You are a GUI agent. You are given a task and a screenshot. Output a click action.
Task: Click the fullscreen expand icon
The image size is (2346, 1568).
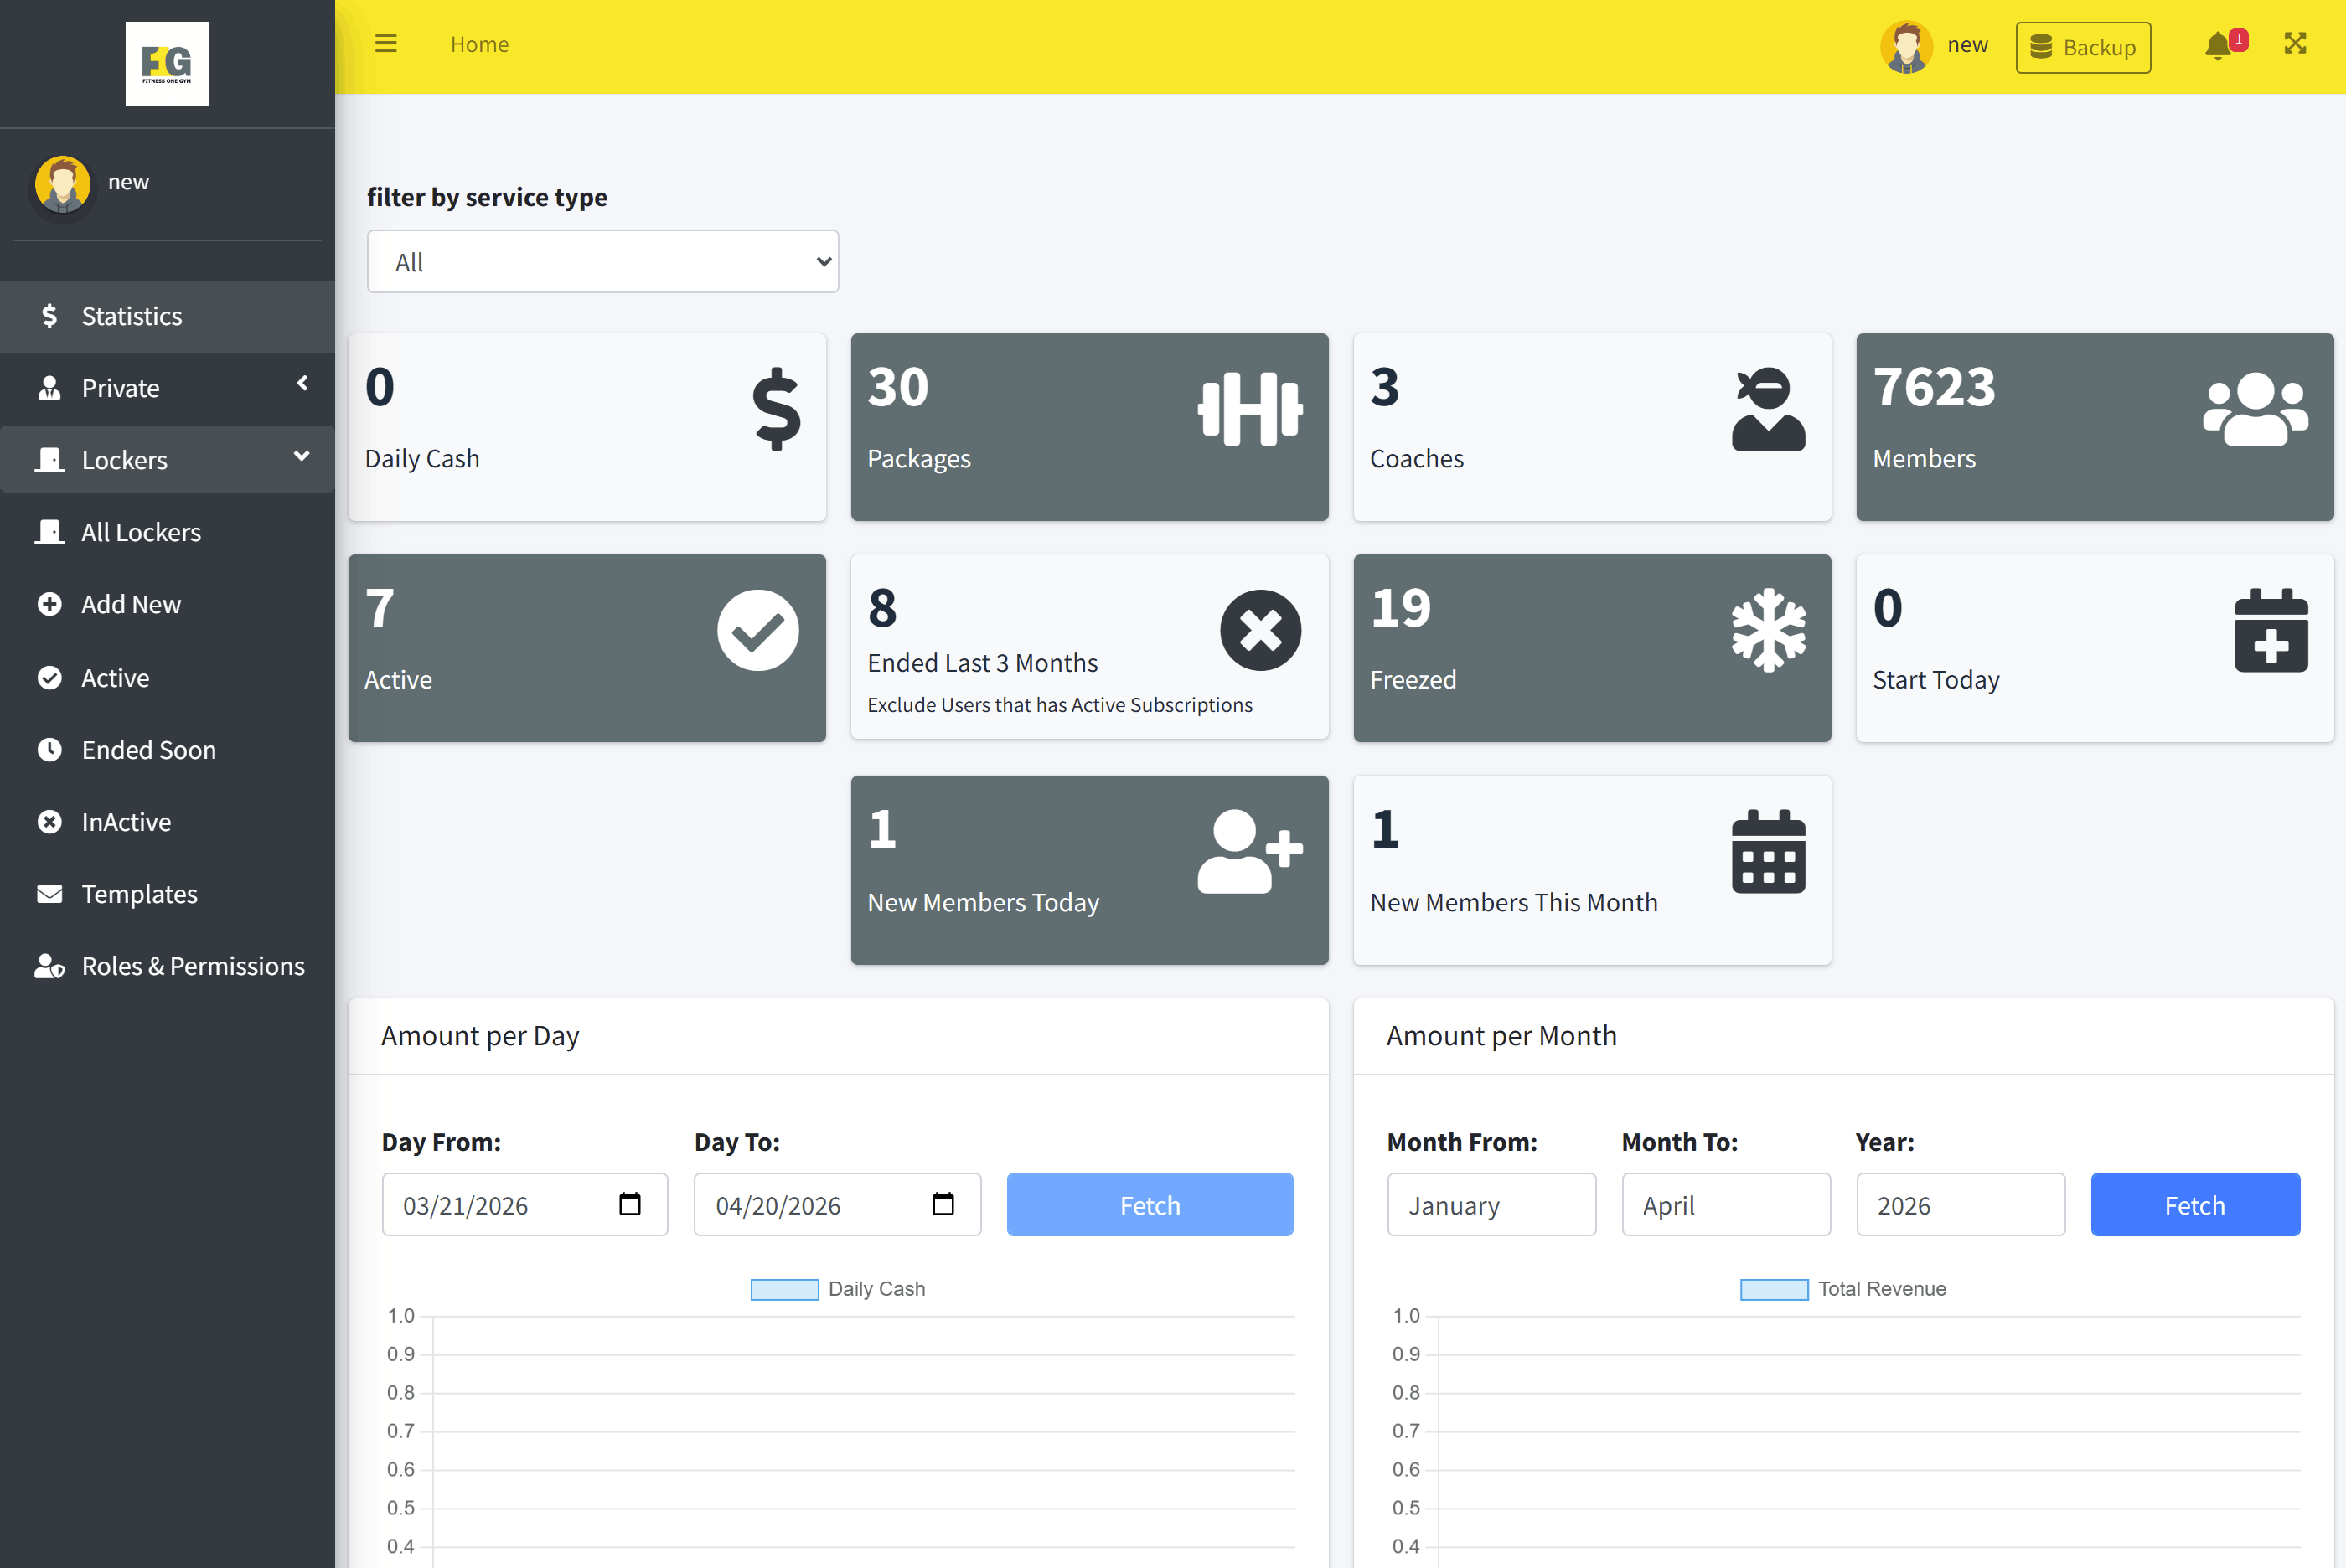click(2295, 43)
